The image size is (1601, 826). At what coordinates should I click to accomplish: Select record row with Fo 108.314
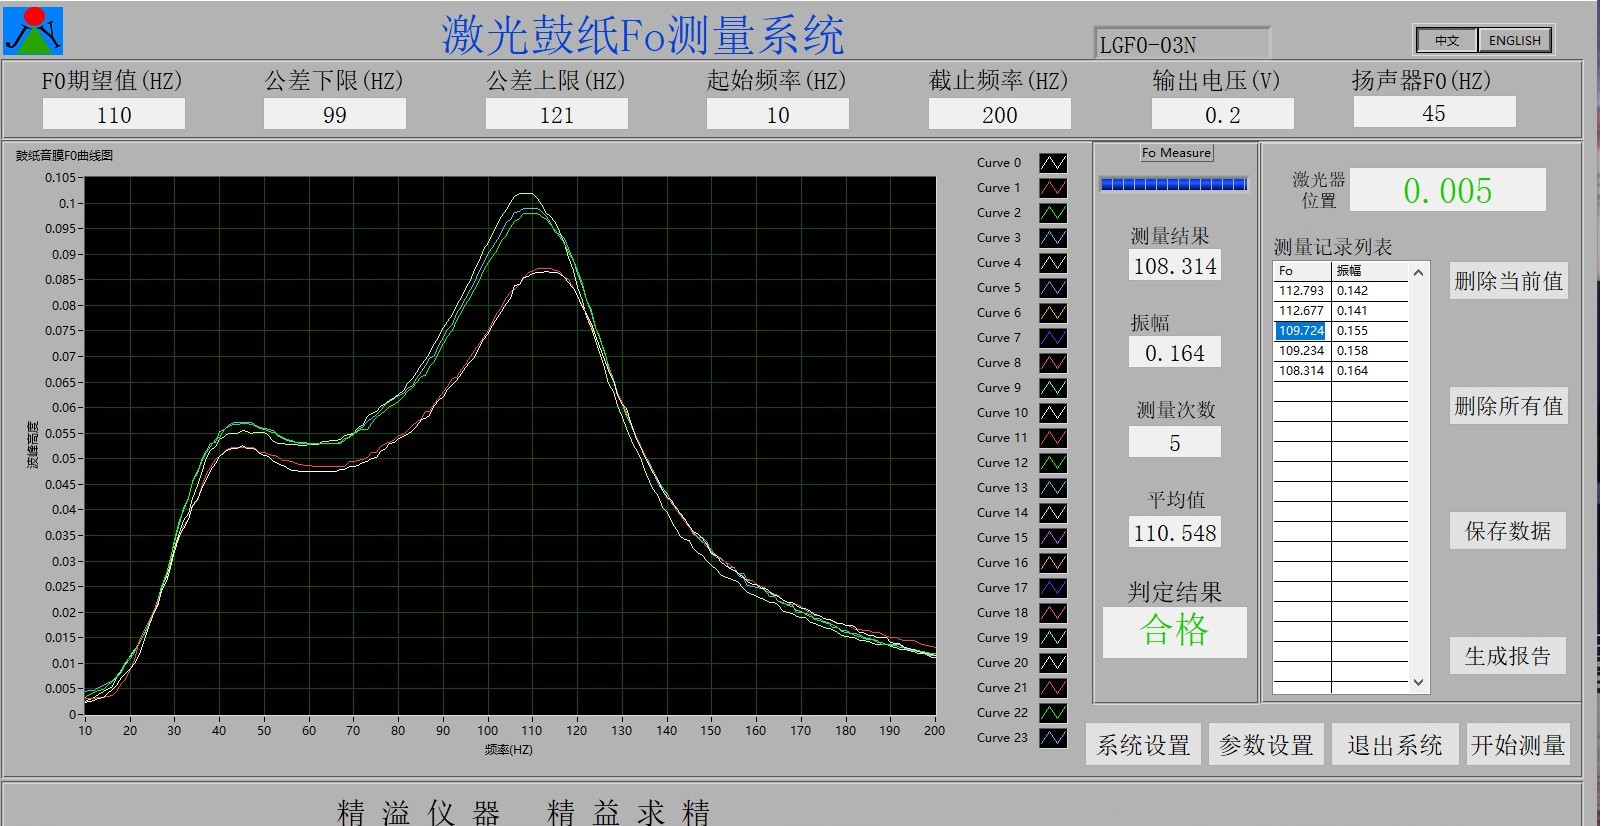(1341, 371)
